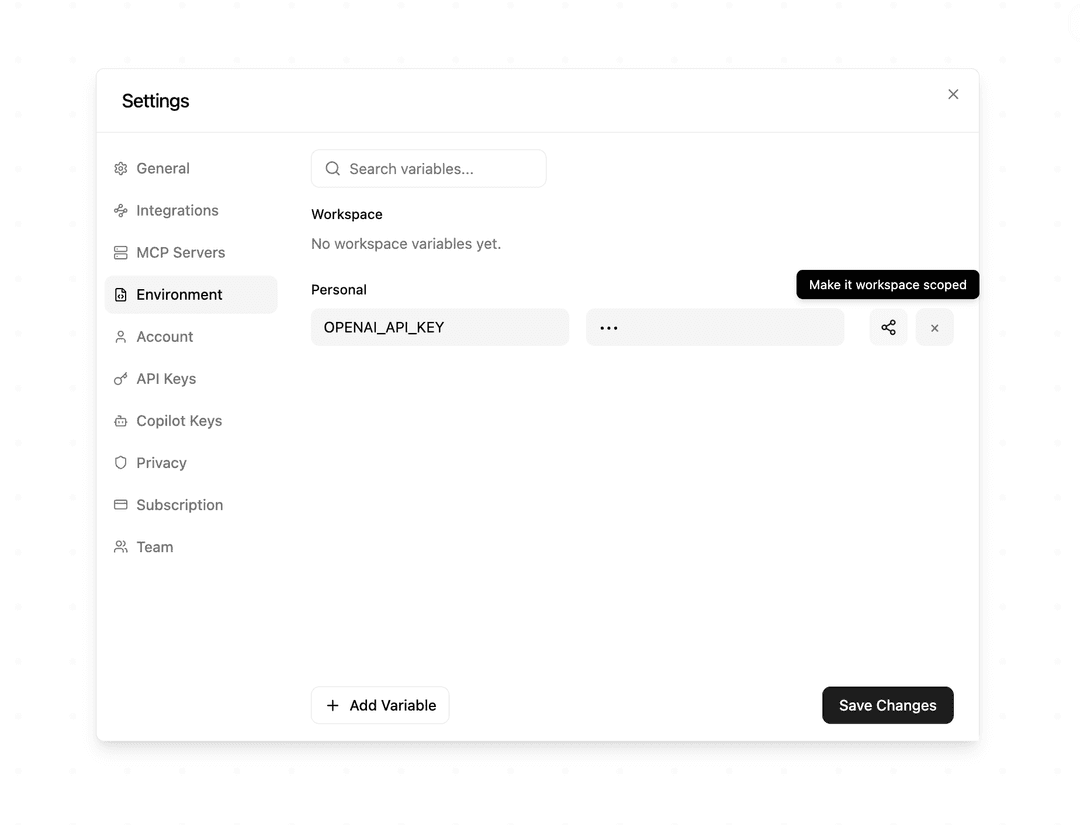
Task: Save Changes in the Environment settings
Action: point(887,705)
